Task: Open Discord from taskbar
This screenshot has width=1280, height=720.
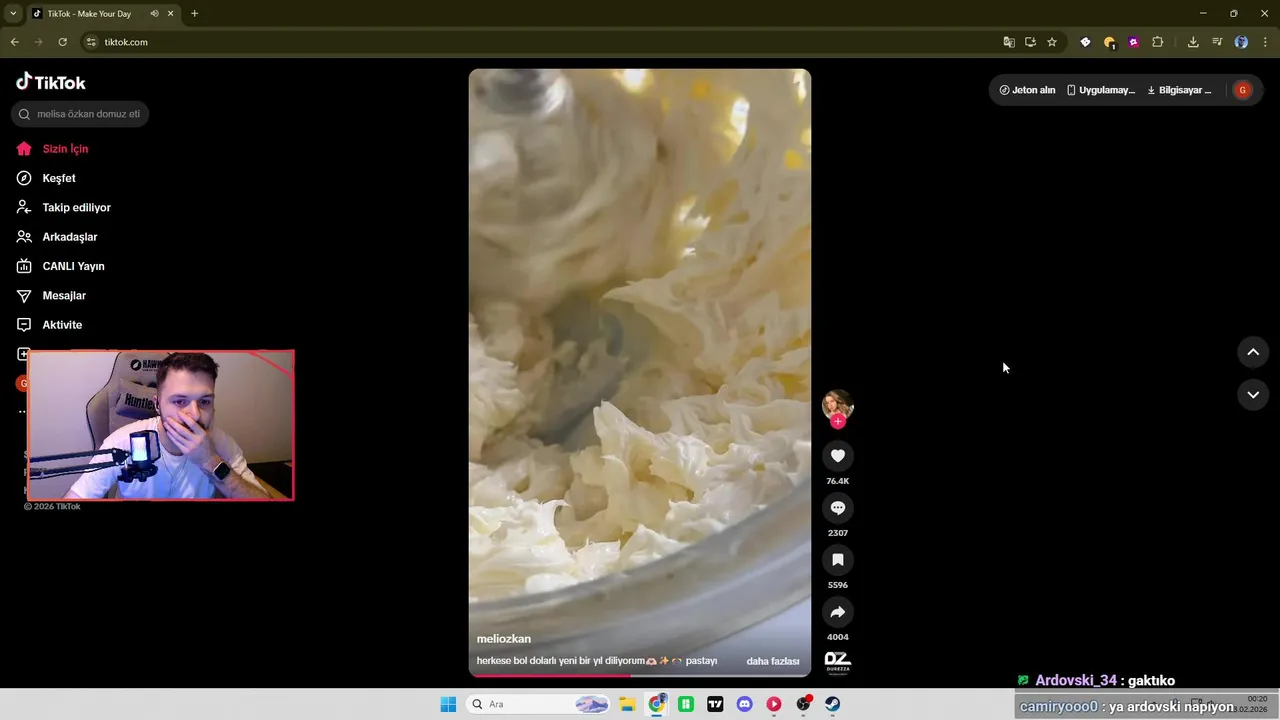Action: pos(744,704)
